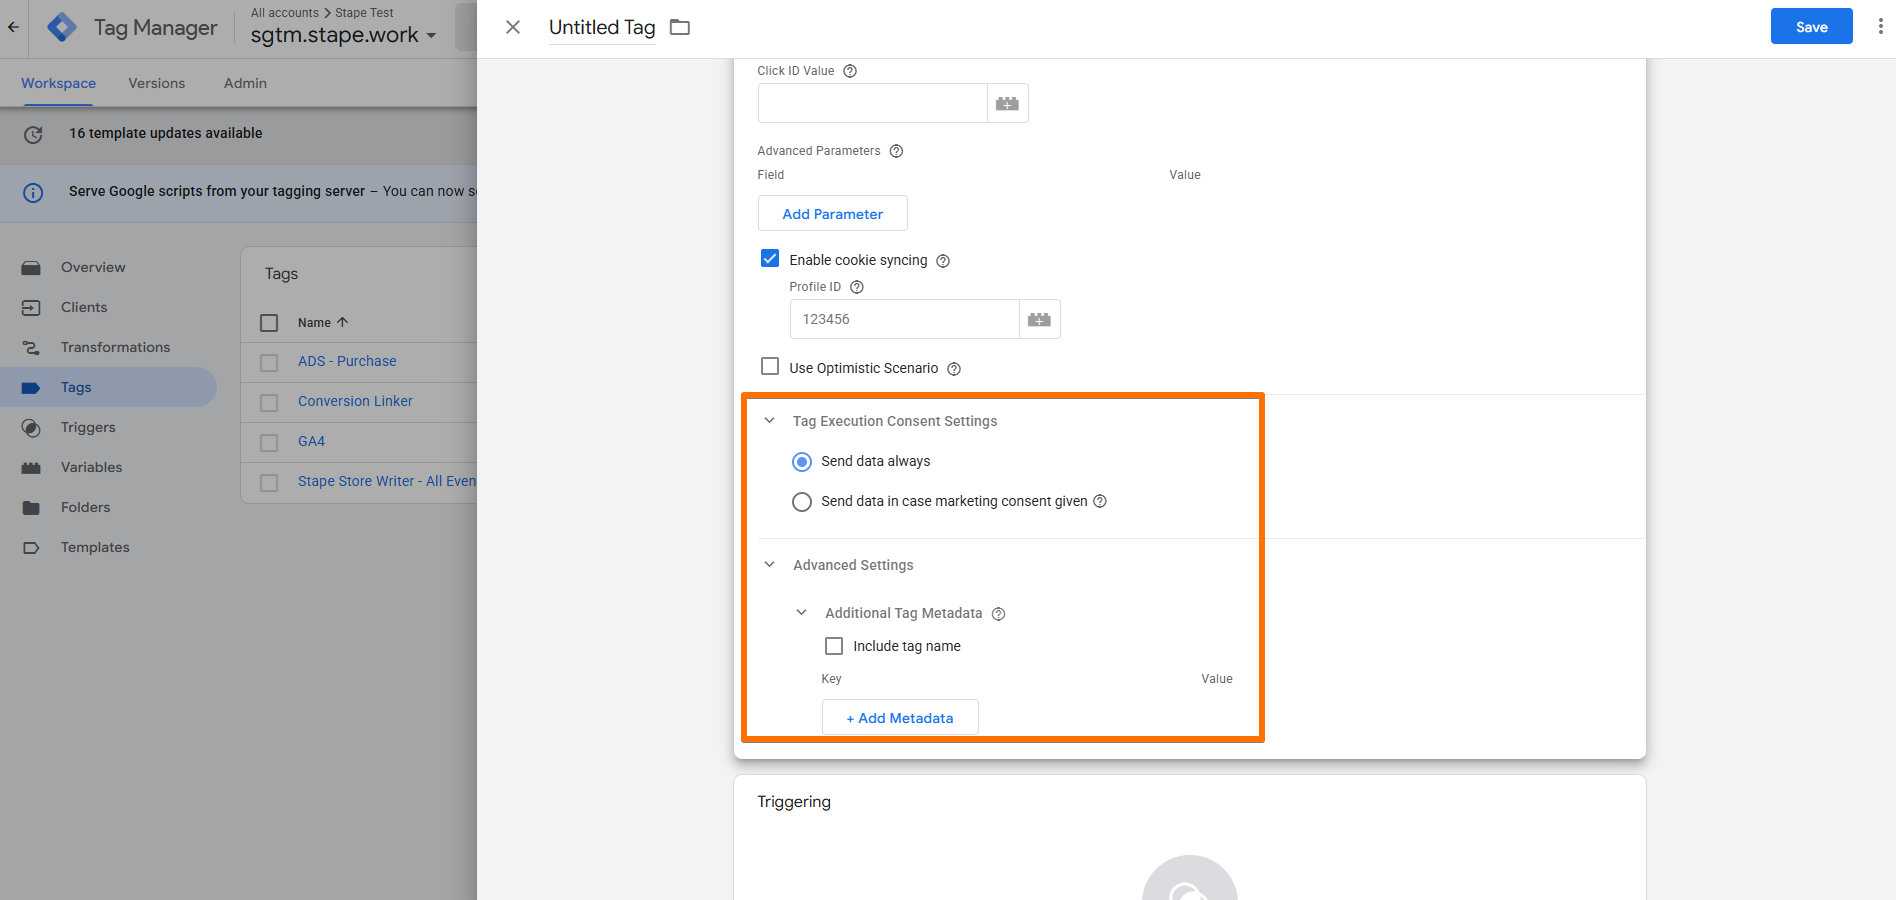Switch to the Versions tab

157,83
